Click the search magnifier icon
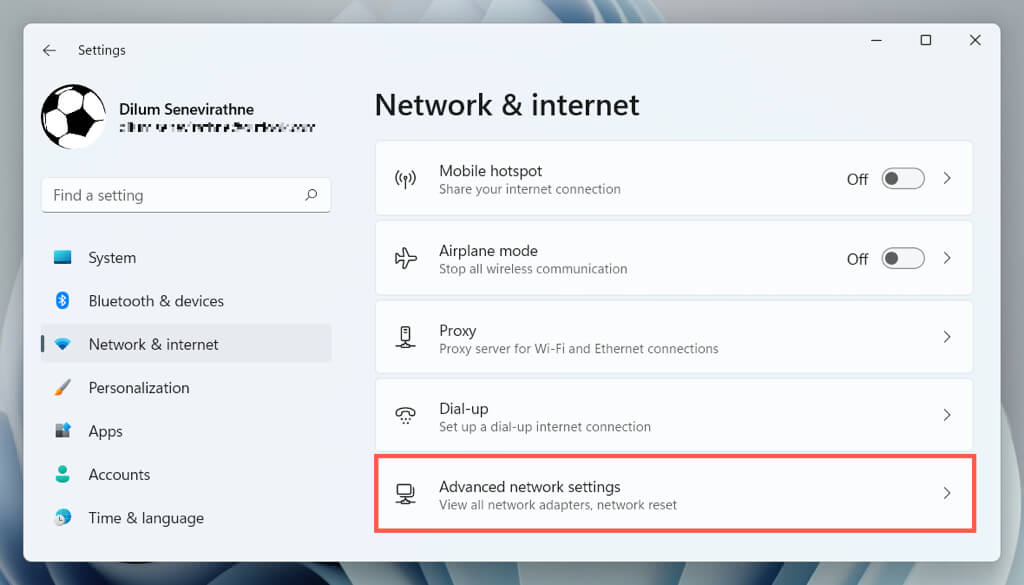 pos(311,195)
